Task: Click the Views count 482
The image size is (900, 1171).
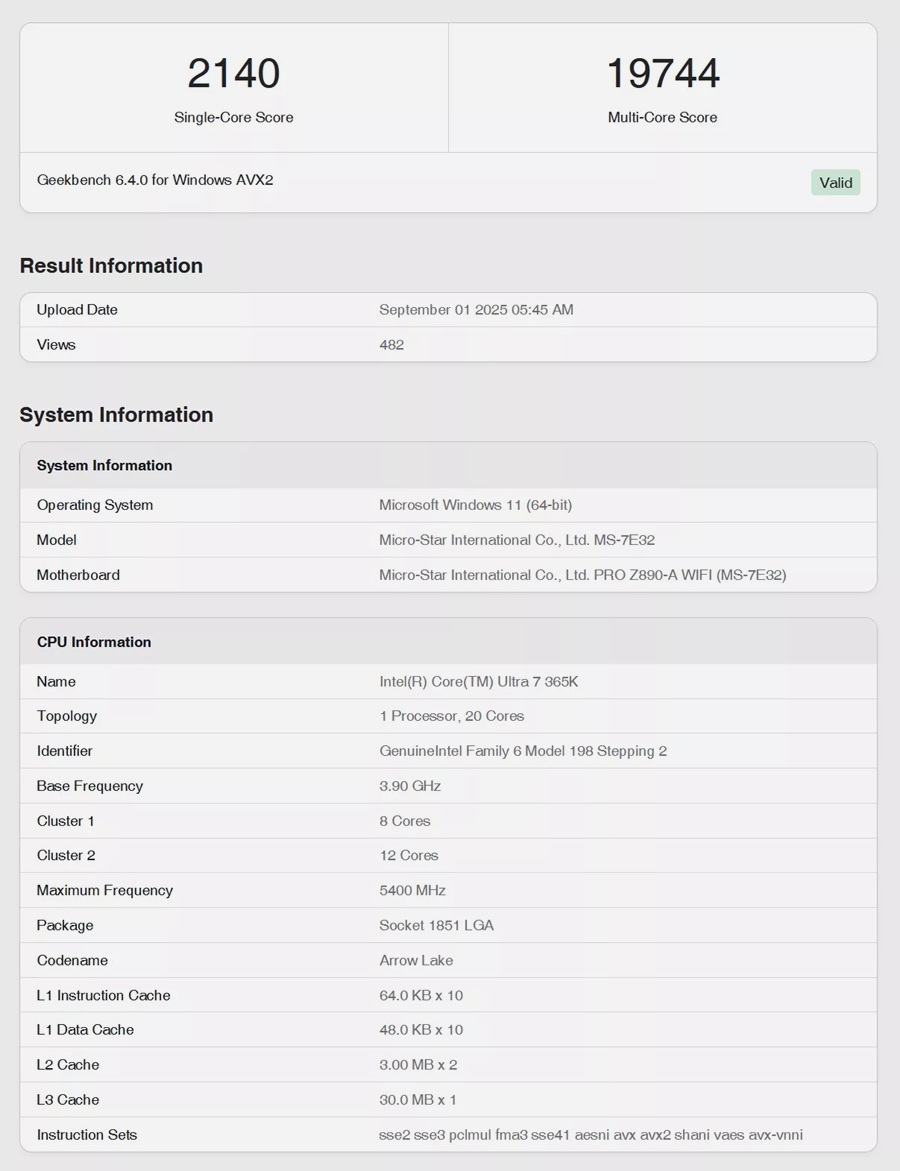Action: [391, 345]
